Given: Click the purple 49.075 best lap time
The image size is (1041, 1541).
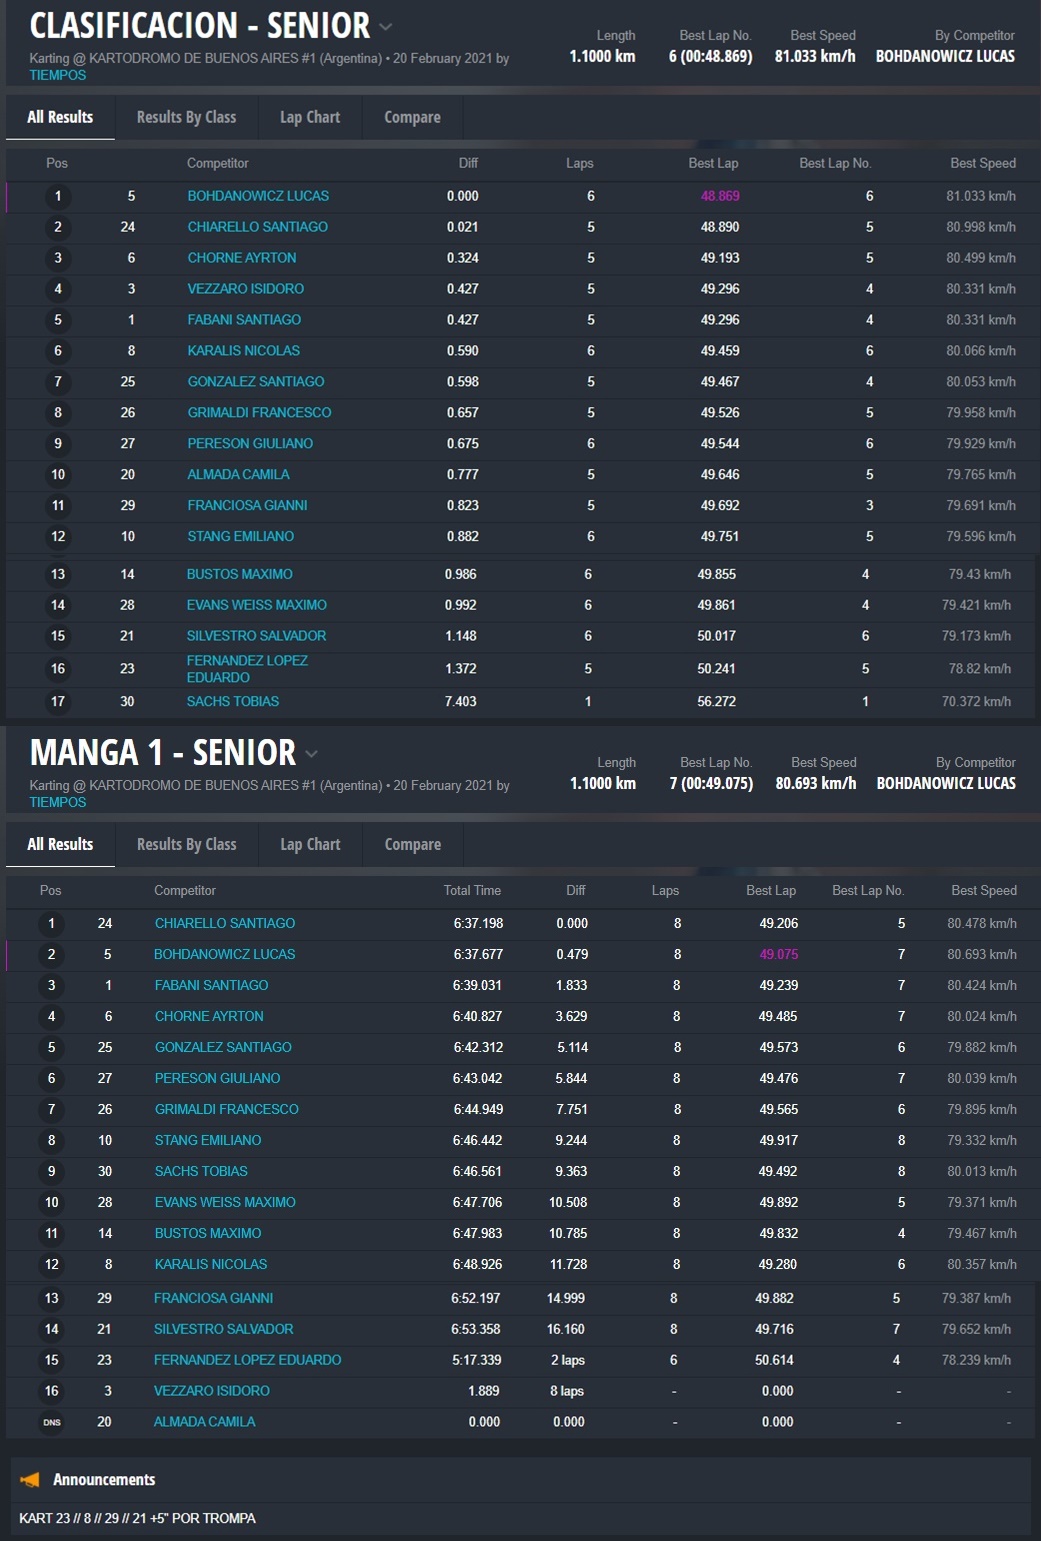Looking at the screenshot, I should (x=778, y=954).
